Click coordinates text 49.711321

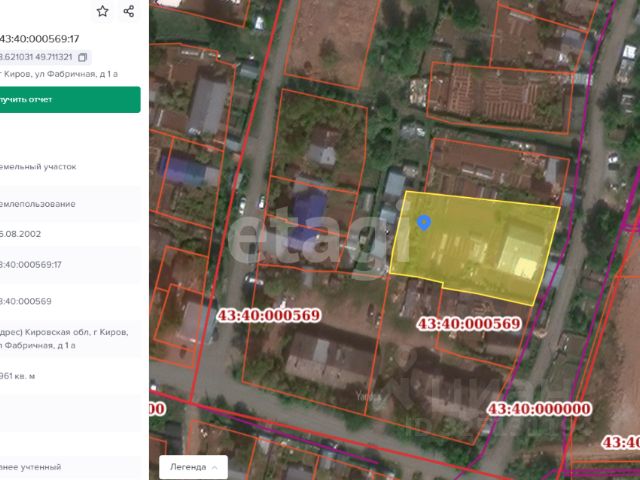click(54, 57)
